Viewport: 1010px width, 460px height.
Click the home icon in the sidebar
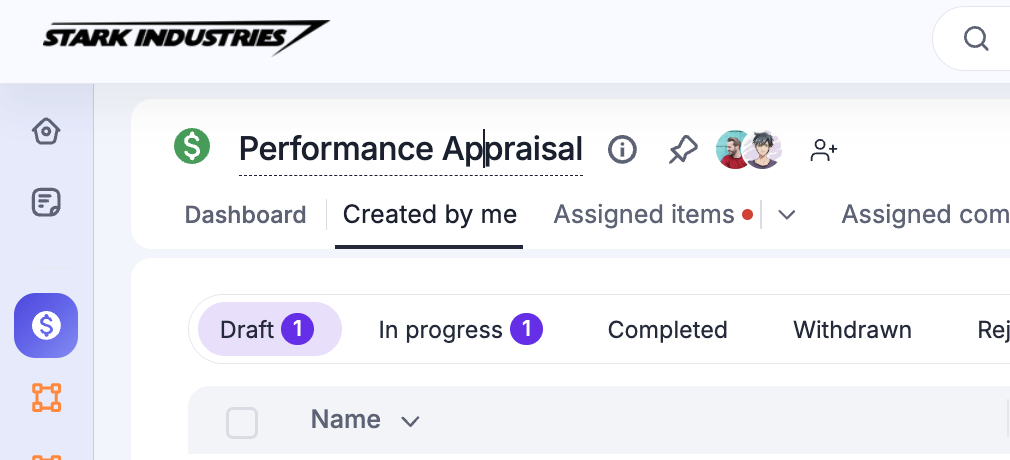[x=46, y=131]
